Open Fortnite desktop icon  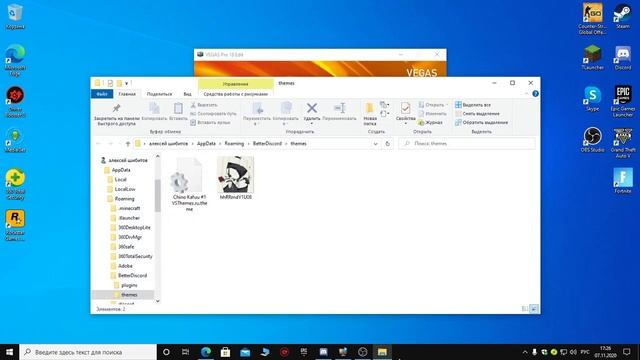622,181
